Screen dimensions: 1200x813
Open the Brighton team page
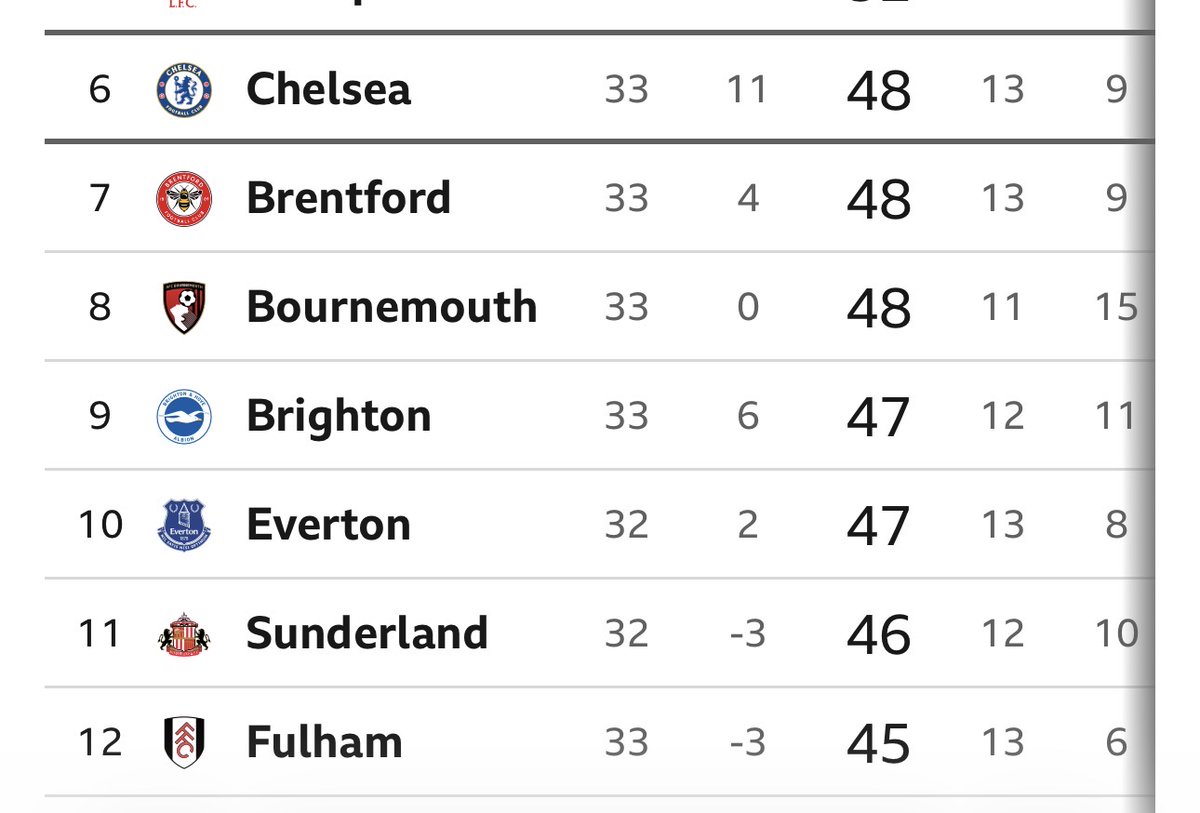pyautogui.click(x=338, y=417)
